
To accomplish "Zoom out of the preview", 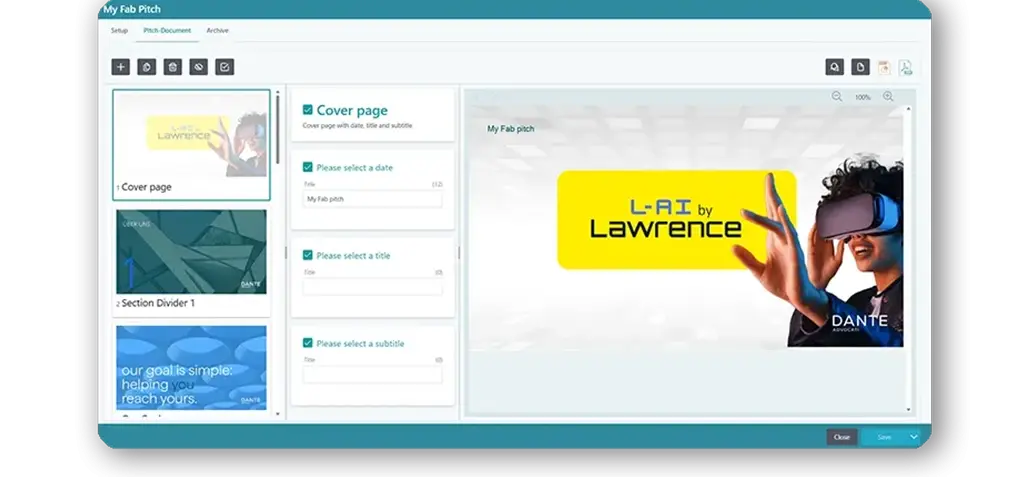I will click(x=837, y=97).
